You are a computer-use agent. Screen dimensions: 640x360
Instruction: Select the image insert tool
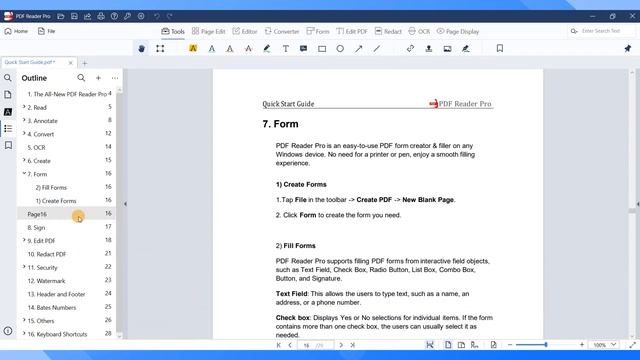[x=447, y=49]
